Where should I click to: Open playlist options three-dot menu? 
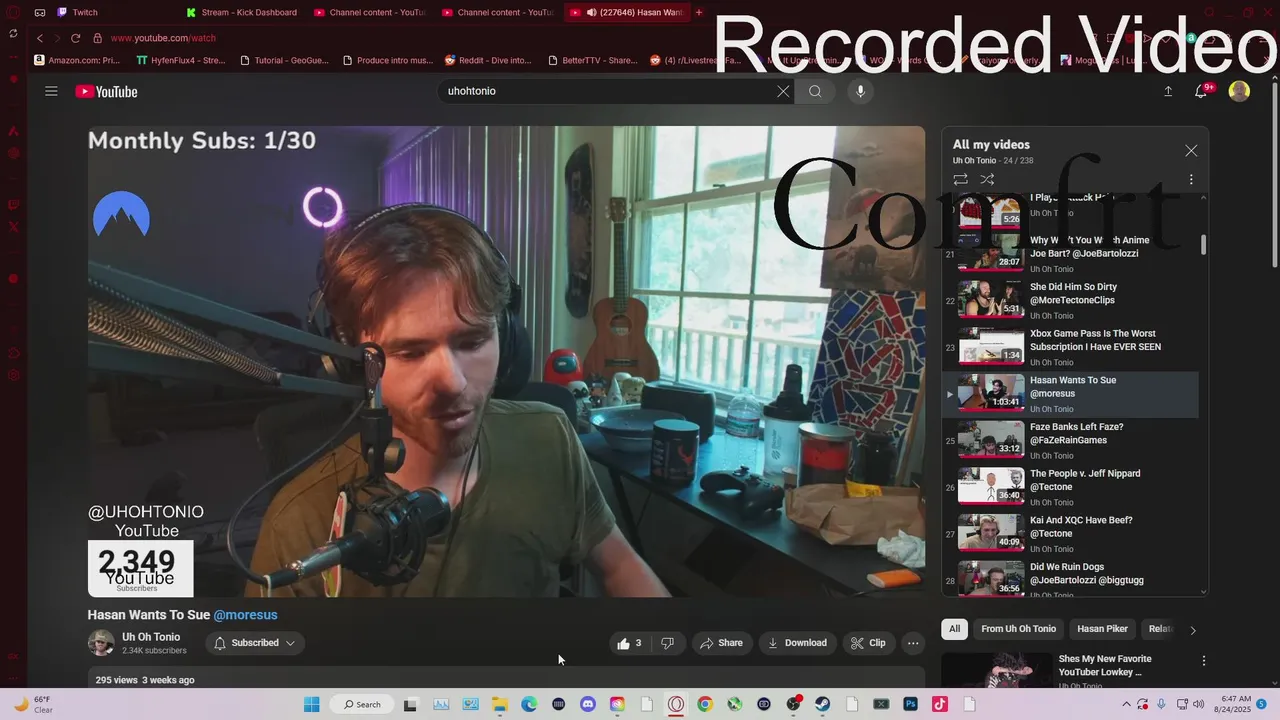(x=1191, y=179)
